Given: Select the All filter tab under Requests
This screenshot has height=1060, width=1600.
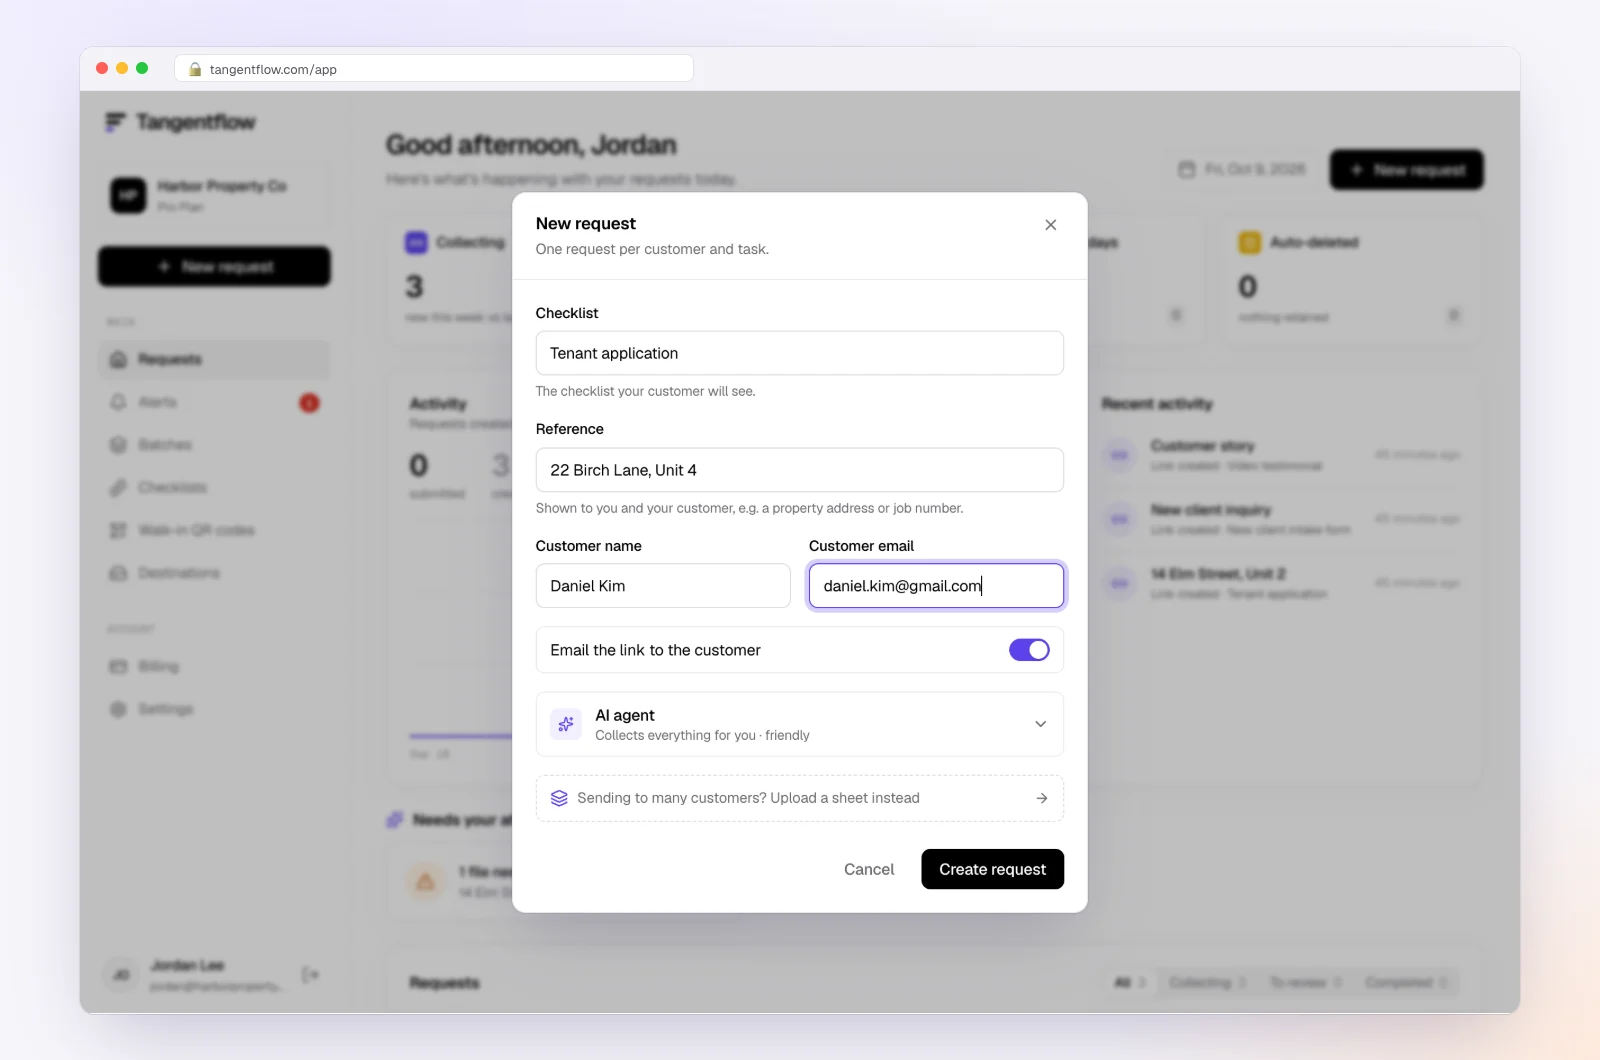Looking at the screenshot, I should [x=1129, y=983].
